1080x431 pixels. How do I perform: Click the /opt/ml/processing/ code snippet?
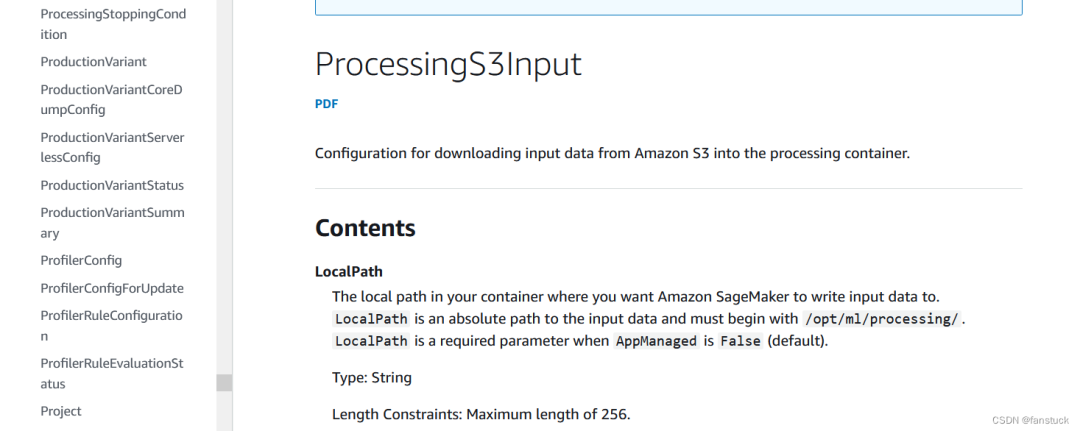click(880, 319)
